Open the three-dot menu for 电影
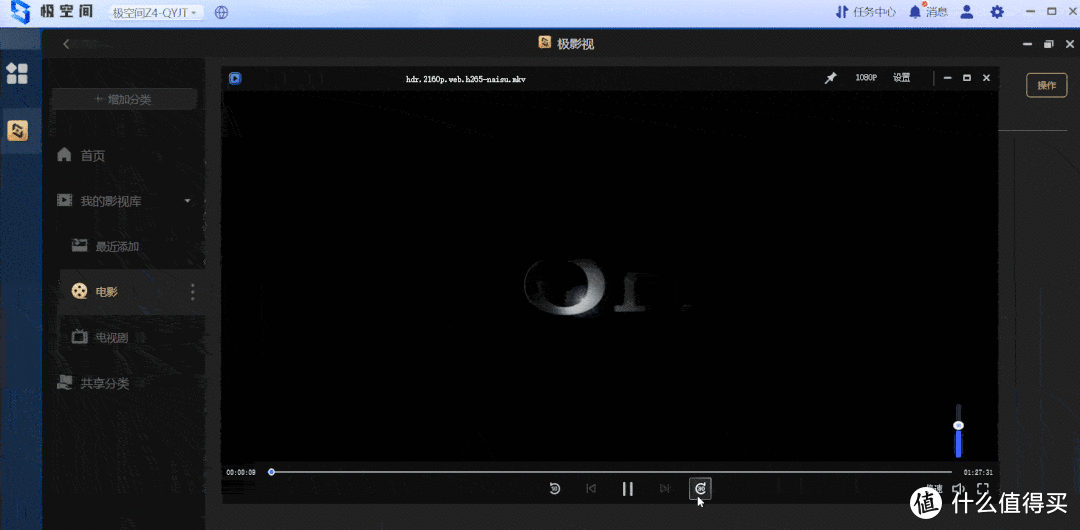This screenshot has height=530, width=1080. tap(192, 292)
